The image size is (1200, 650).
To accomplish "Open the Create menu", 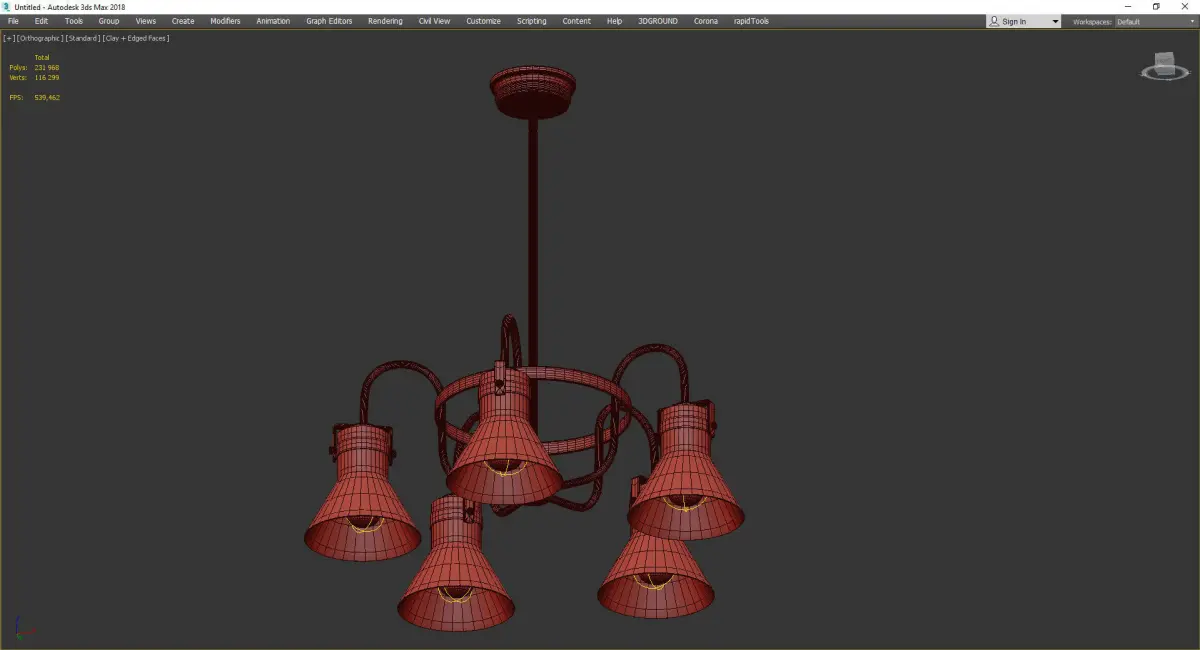I will click(x=183, y=21).
